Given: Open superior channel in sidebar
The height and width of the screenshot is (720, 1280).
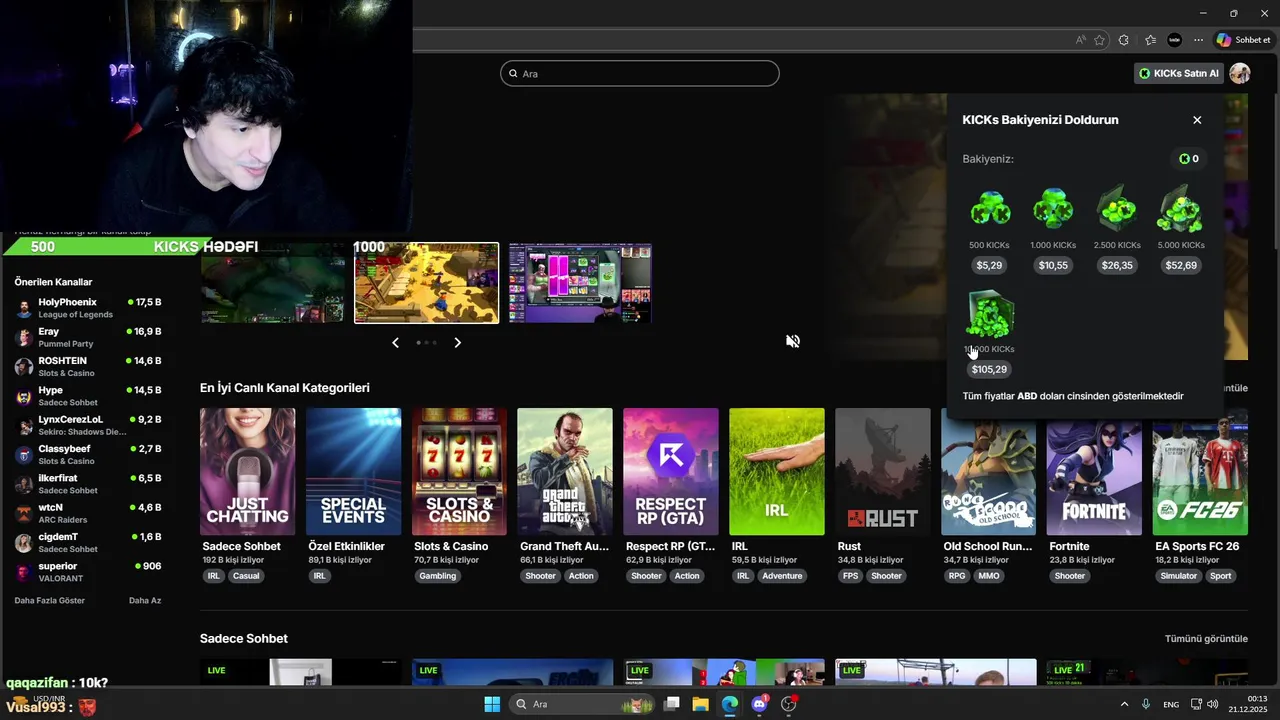Looking at the screenshot, I should (x=88, y=572).
